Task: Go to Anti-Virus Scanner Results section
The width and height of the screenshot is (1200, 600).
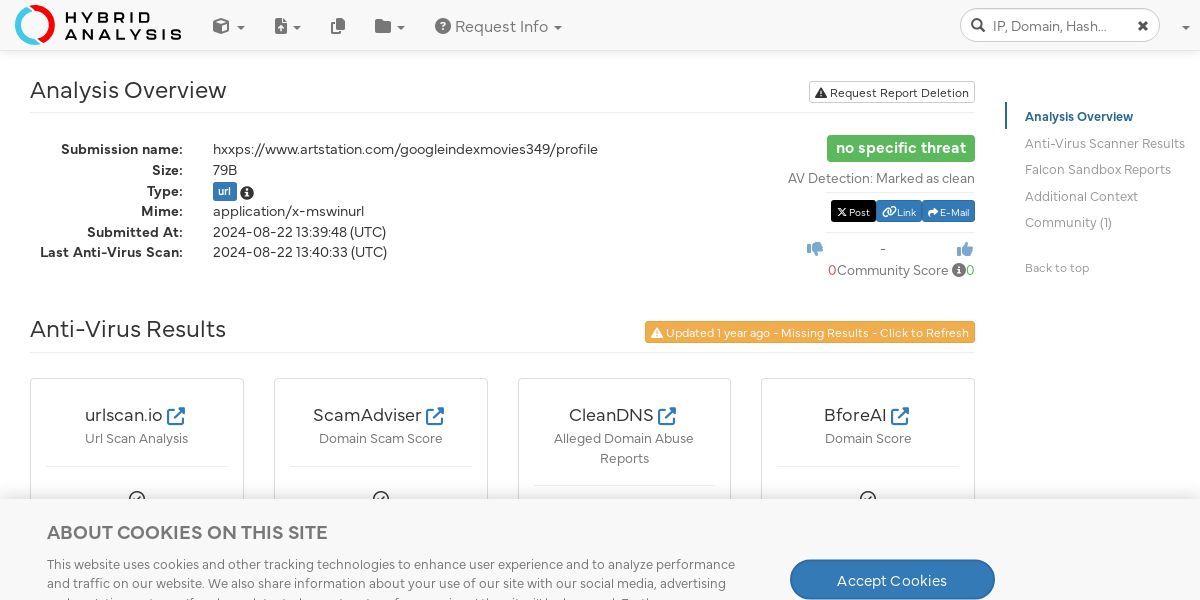Action: coord(1104,143)
